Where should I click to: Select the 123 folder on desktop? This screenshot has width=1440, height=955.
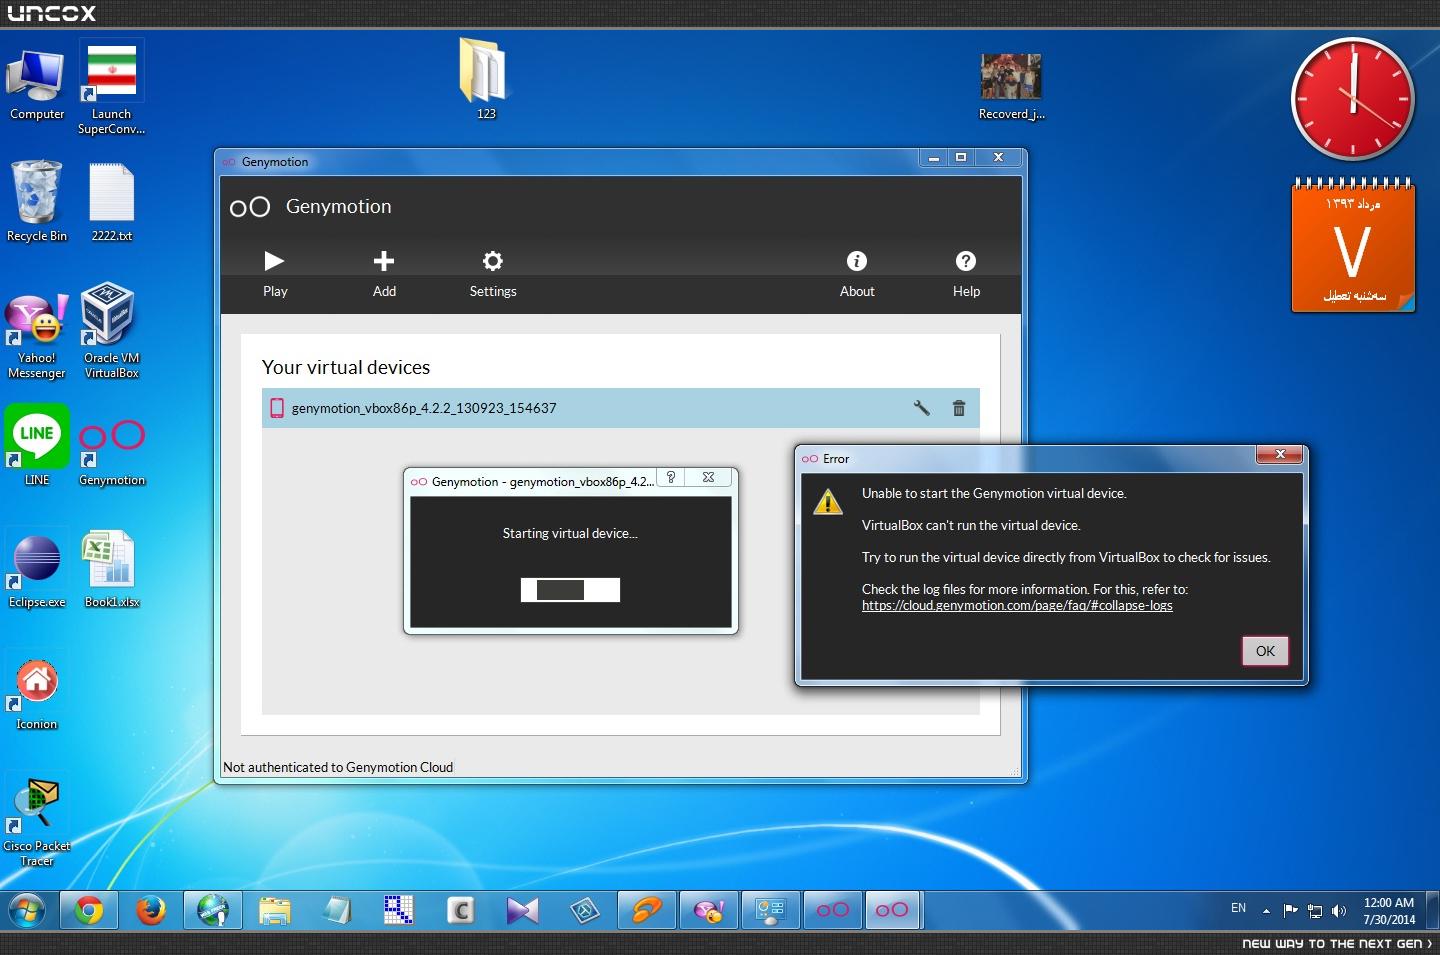(x=486, y=79)
